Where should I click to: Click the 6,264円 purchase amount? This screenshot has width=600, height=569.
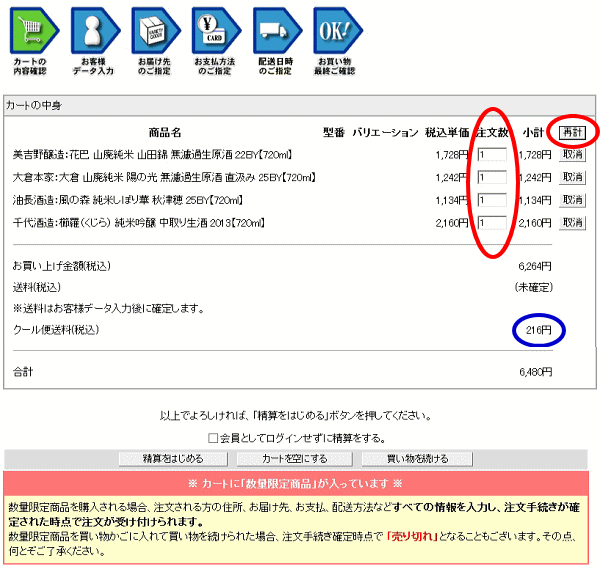point(535,266)
